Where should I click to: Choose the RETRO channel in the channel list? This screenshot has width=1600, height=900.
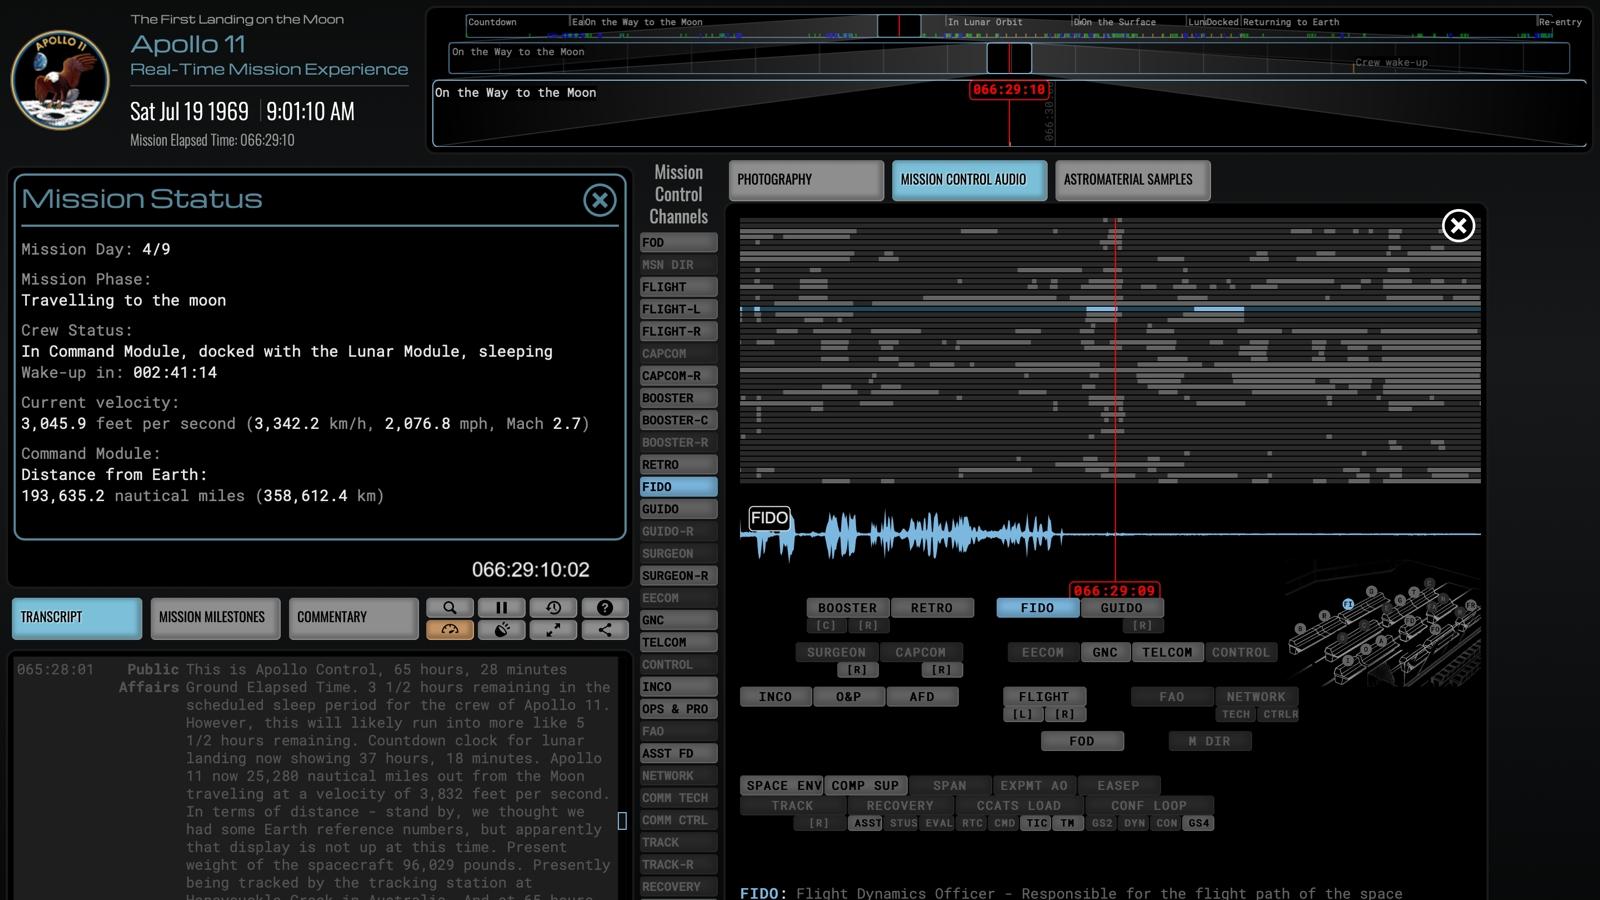[x=679, y=465]
